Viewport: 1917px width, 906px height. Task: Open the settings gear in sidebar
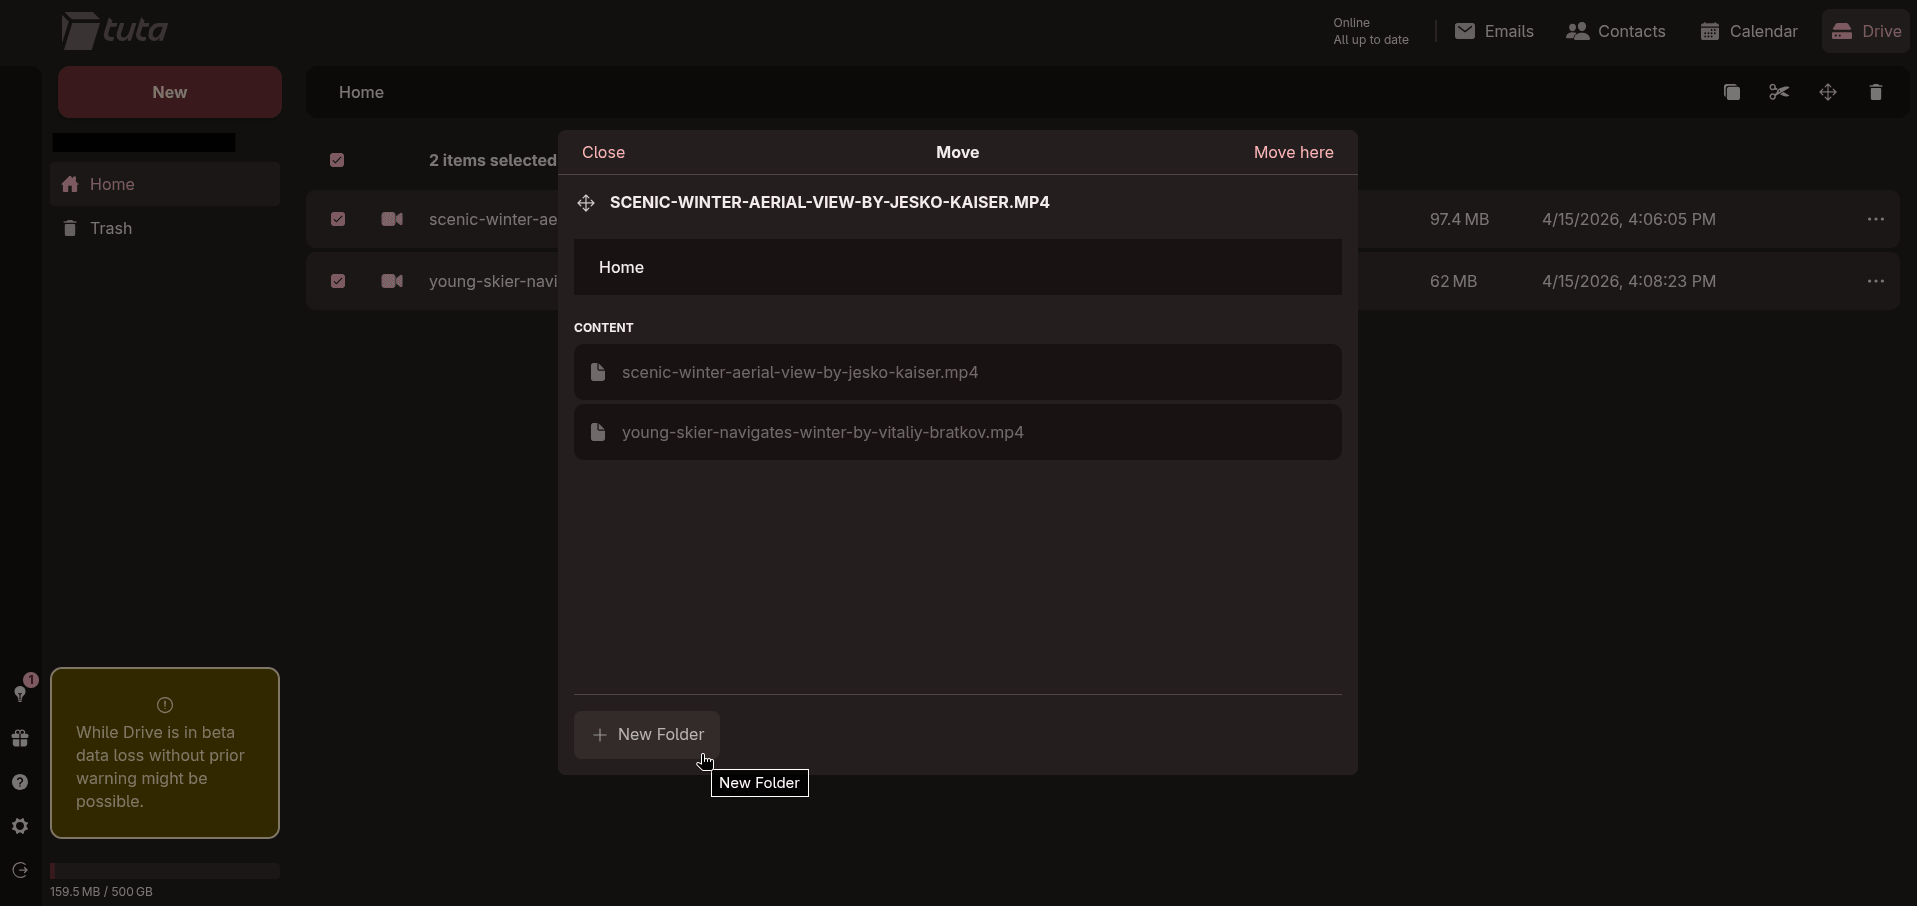coord(20,826)
